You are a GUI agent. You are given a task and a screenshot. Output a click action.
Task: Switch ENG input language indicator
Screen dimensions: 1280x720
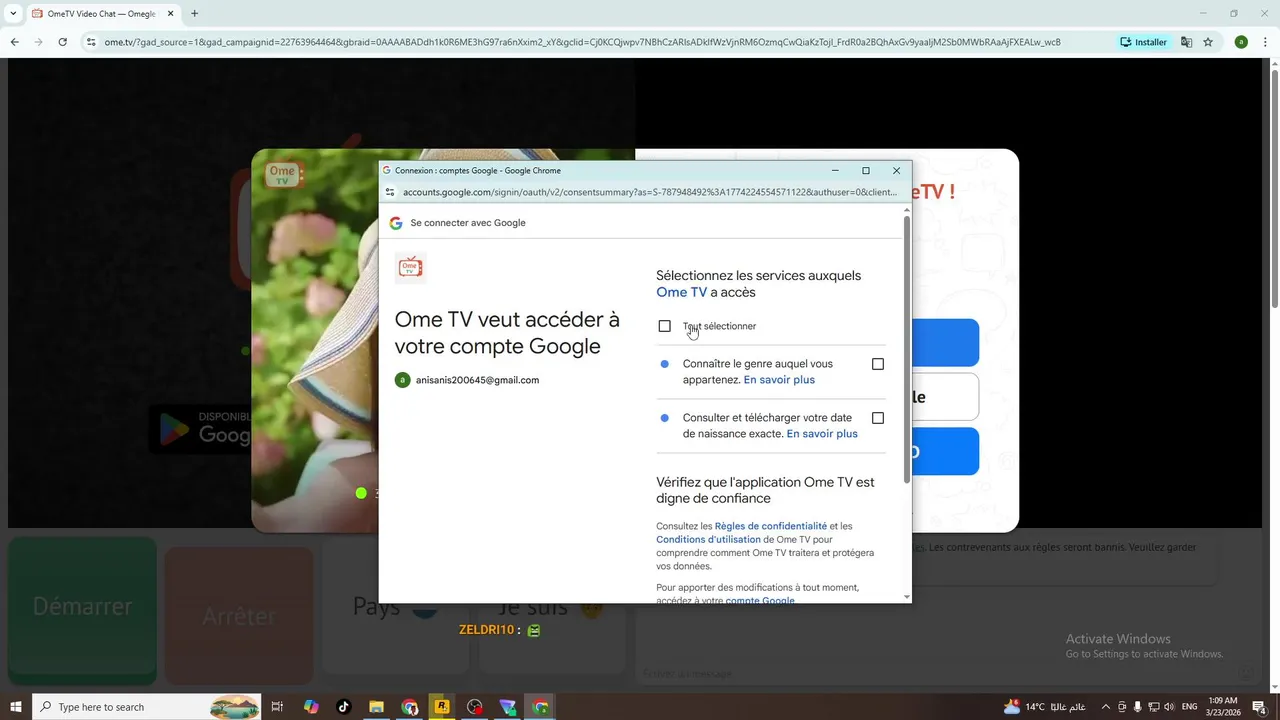pyautogui.click(x=1190, y=707)
